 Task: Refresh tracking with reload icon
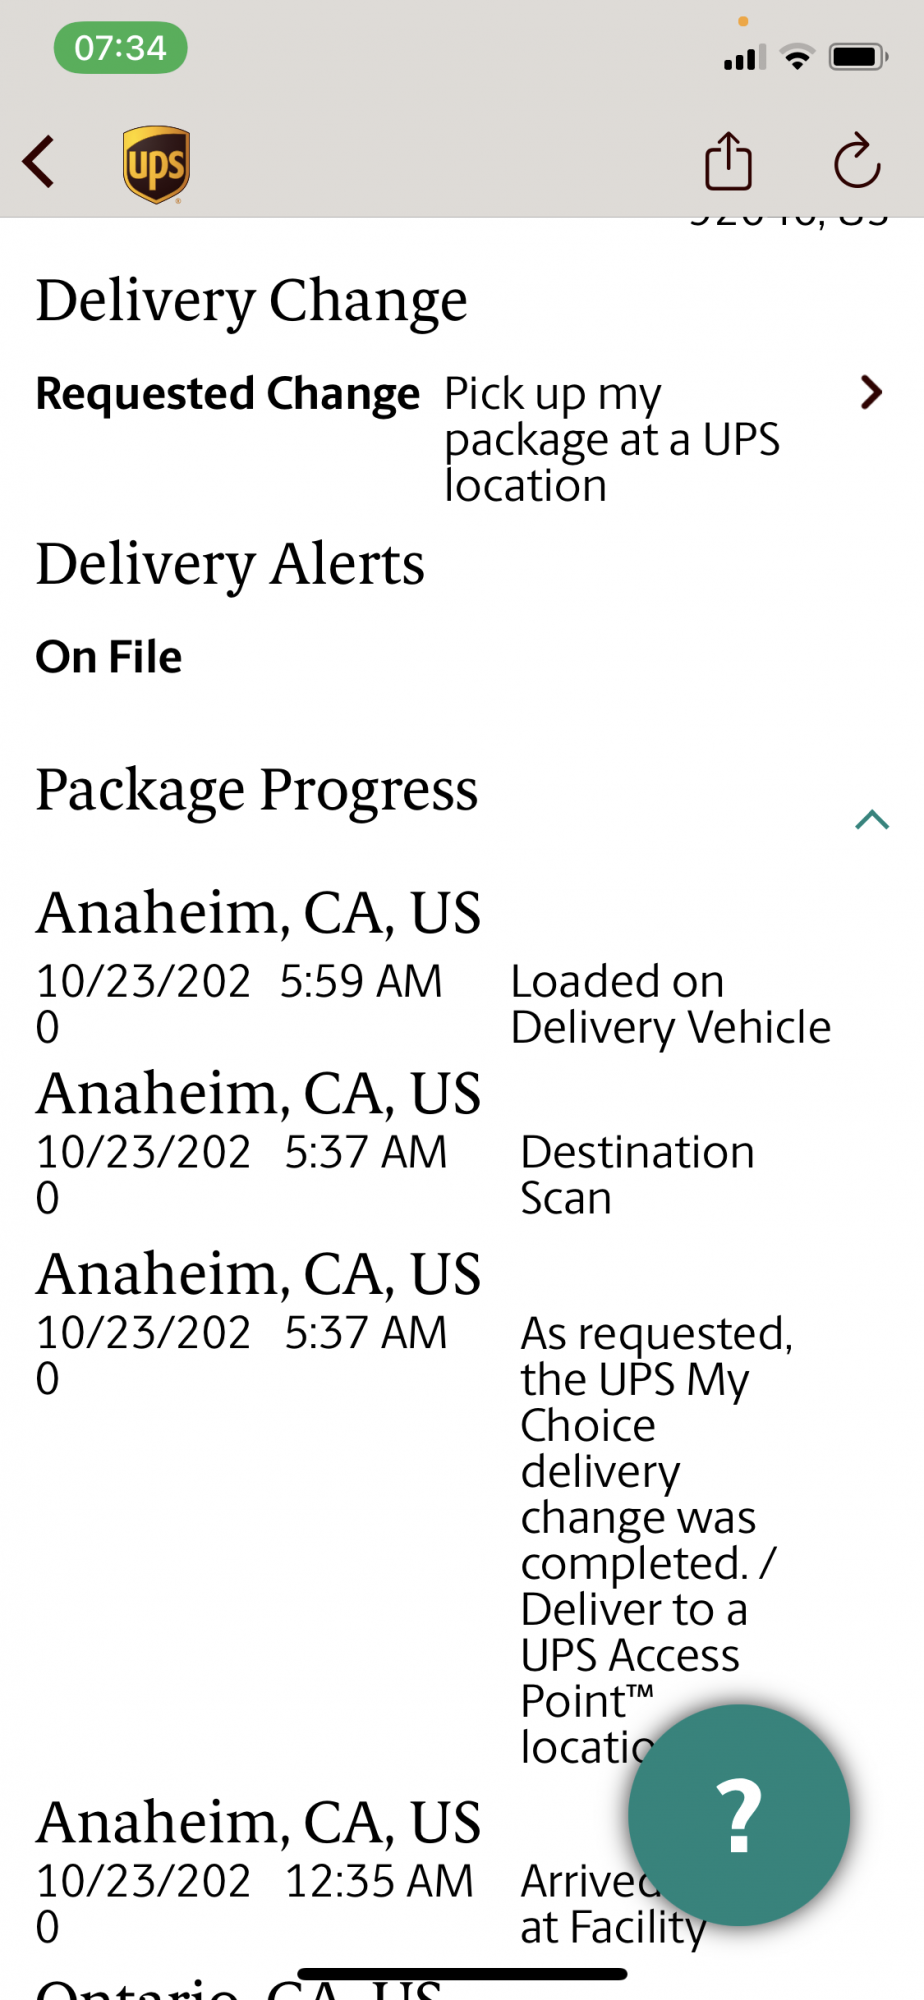coord(857,161)
